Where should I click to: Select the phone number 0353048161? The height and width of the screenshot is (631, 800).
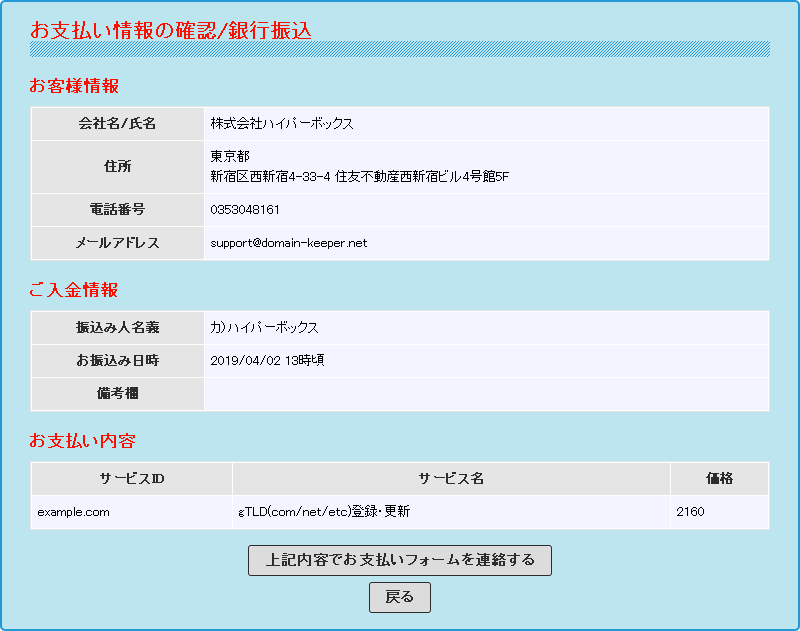[245, 210]
